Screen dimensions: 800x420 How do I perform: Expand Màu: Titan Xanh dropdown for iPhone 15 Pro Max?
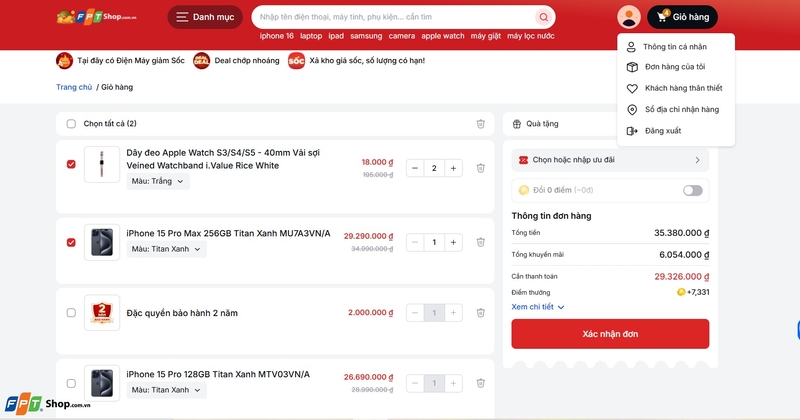coord(166,249)
